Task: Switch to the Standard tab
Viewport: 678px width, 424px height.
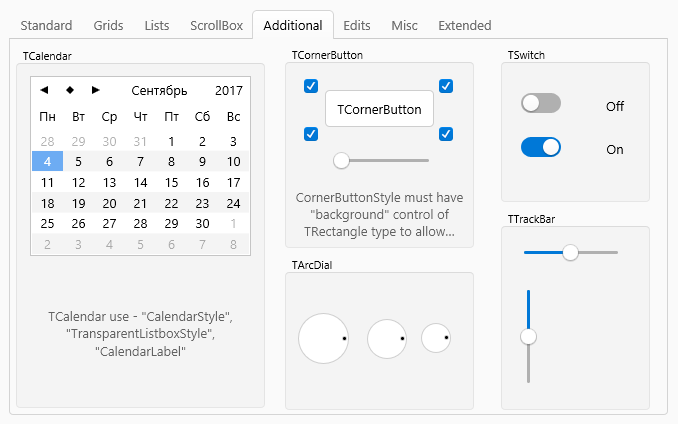Action: pos(46,26)
